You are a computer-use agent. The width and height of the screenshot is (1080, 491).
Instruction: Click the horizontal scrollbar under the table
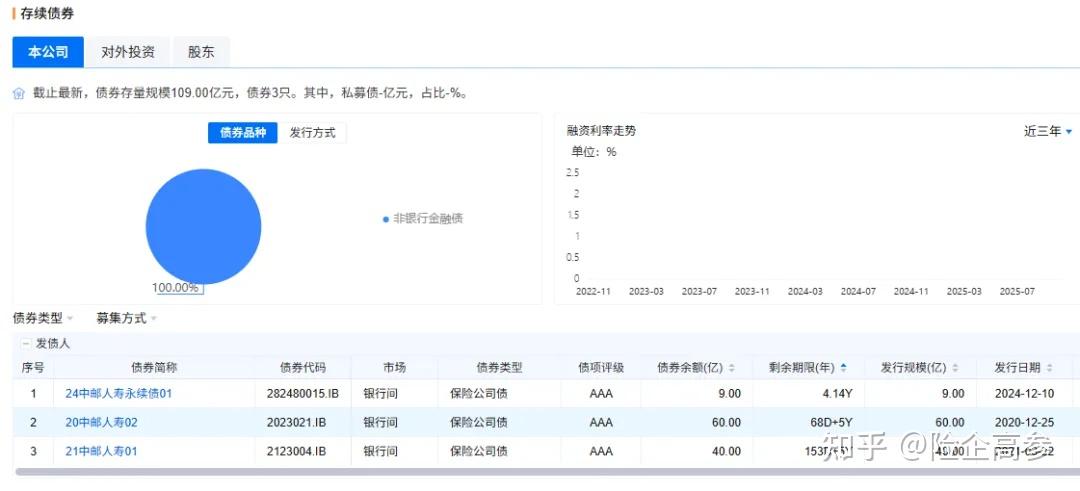[547, 472]
